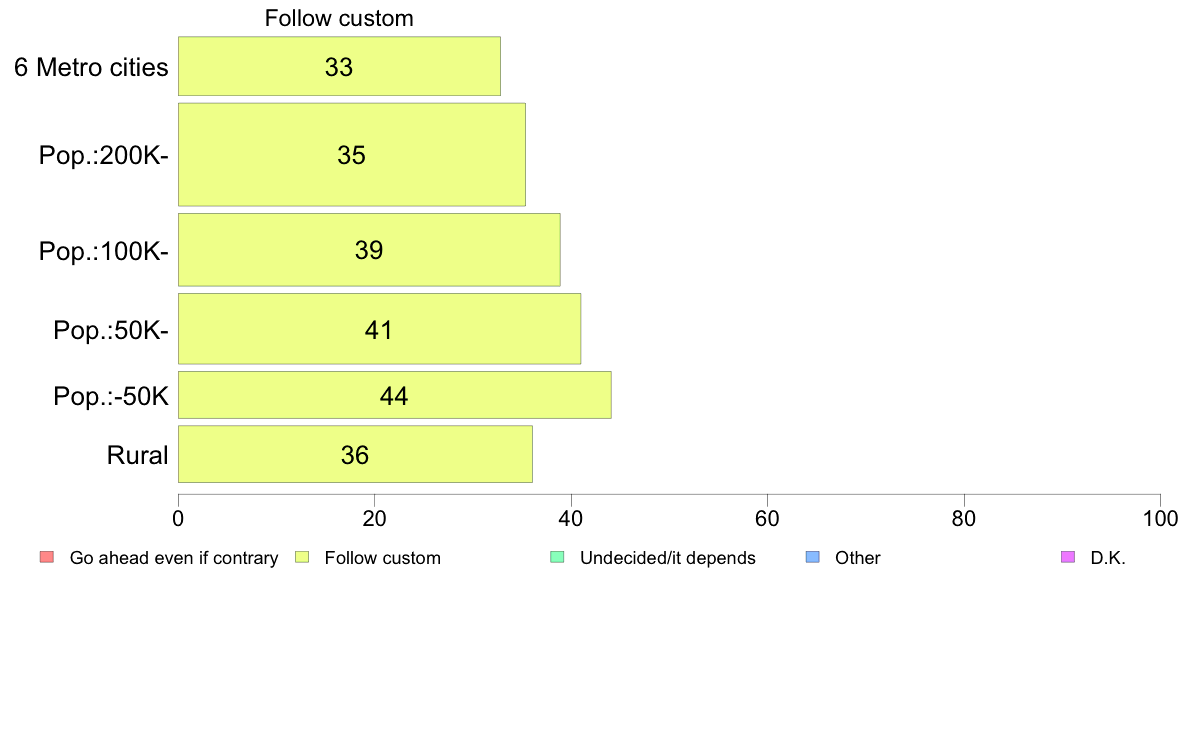Click the 'Pop.:-50K' row label
The height and width of the screenshot is (736, 1188).
coord(111,396)
